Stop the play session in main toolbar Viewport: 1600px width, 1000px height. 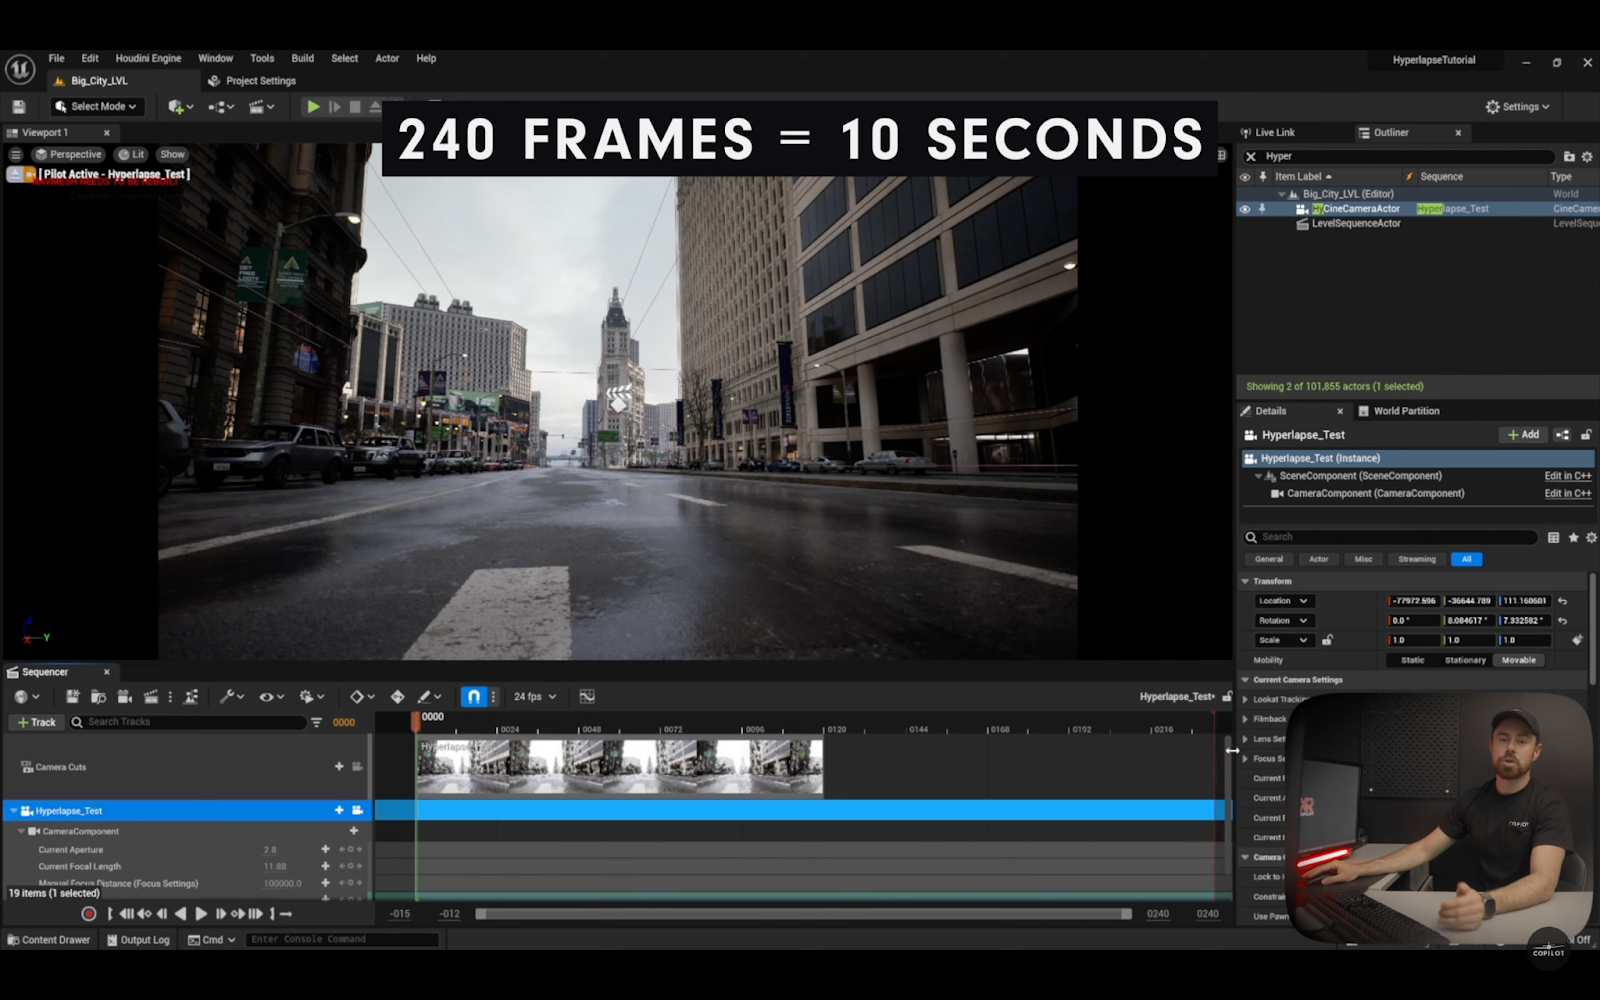[x=355, y=106]
